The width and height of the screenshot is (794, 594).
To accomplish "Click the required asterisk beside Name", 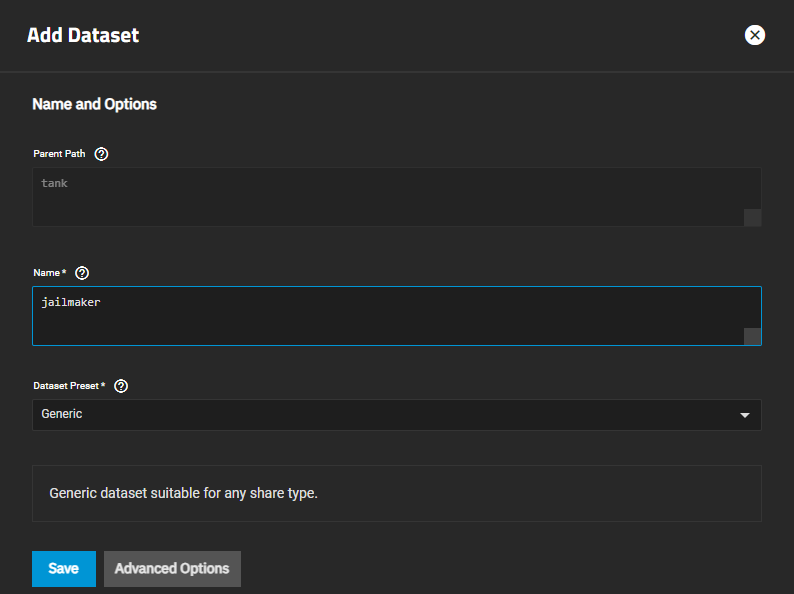I will (65, 273).
